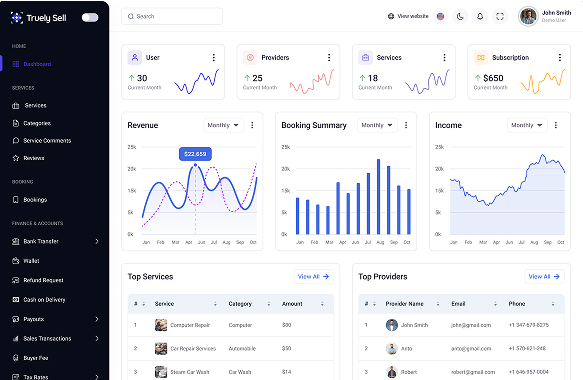Click the US flag language icon
Image resolution: width=583 pixels, height=380 pixels.
pyautogui.click(x=440, y=16)
